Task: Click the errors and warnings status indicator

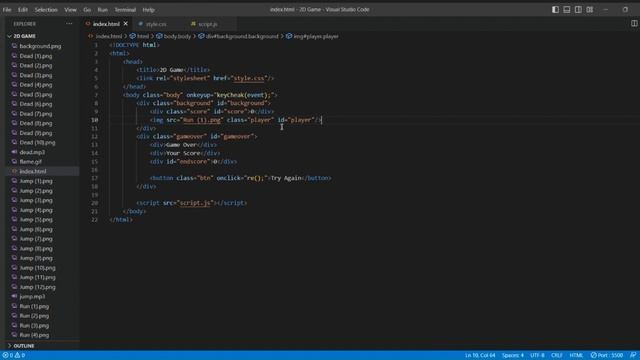Action: coord(14,355)
